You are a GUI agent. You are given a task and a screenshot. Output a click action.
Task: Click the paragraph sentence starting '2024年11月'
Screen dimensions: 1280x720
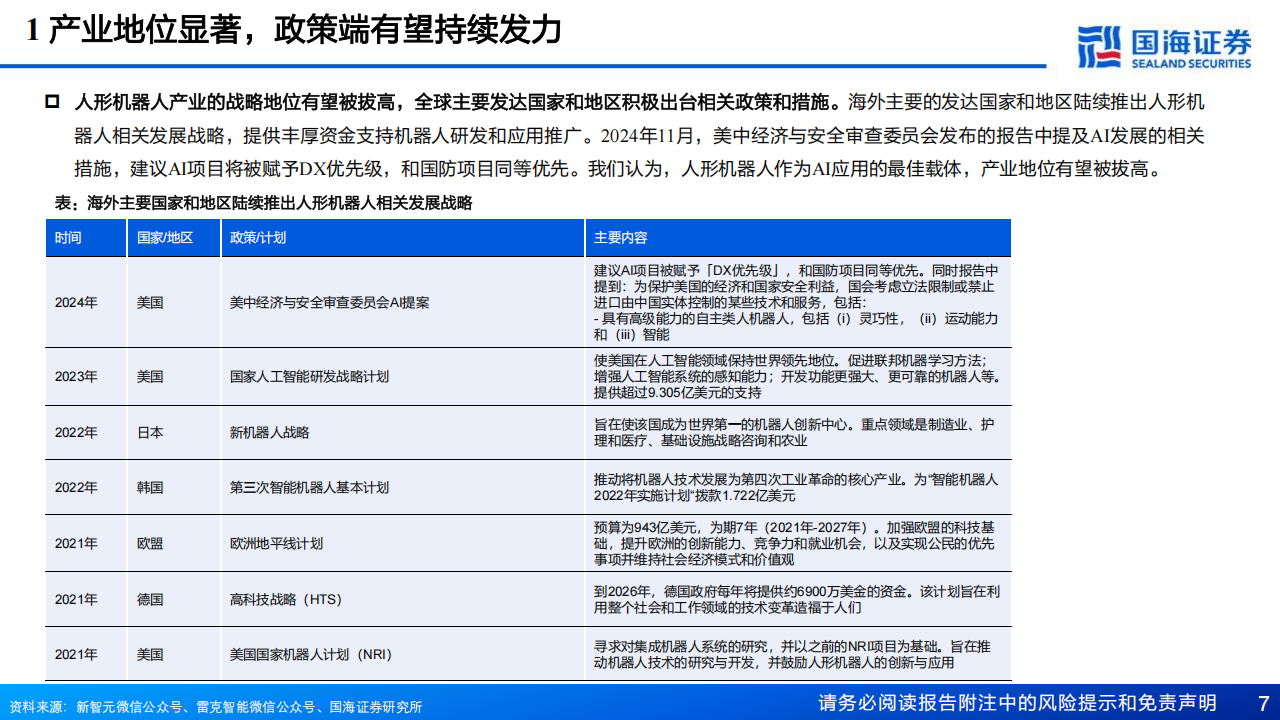click(x=640, y=153)
